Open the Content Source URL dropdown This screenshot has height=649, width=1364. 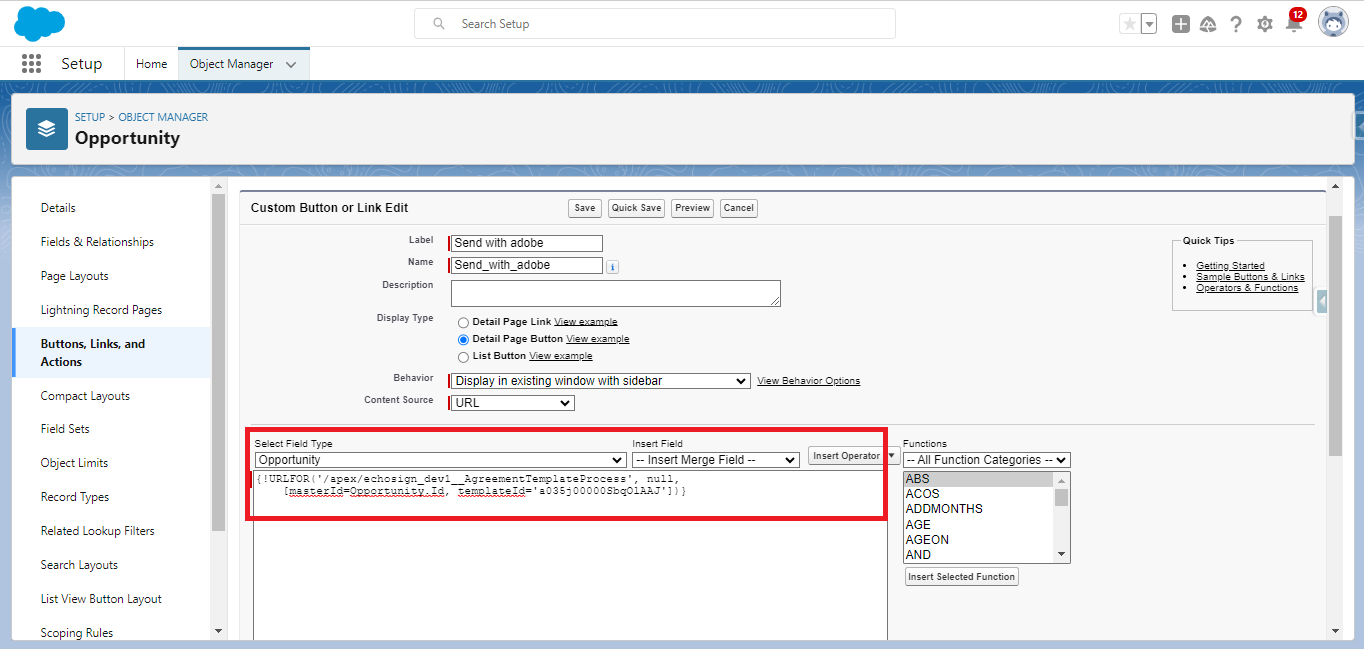513,403
